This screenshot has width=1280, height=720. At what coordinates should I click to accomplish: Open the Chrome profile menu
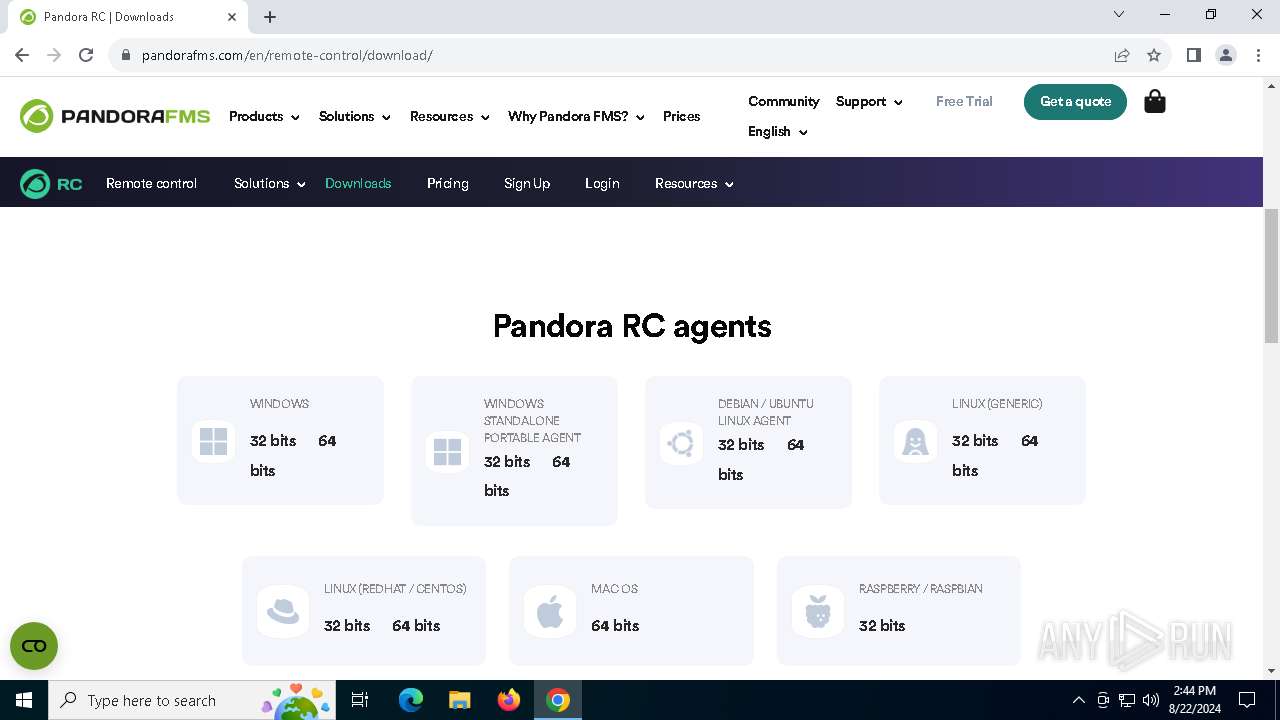[x=1226, y=55]
